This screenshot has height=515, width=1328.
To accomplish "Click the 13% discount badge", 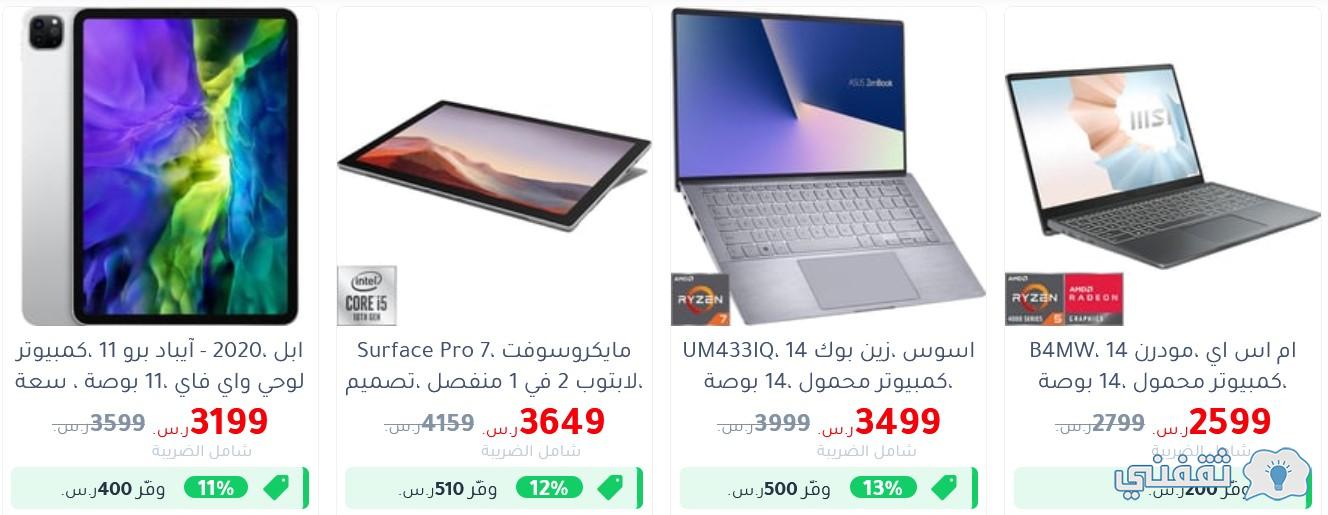I will (x=883, y=488).
